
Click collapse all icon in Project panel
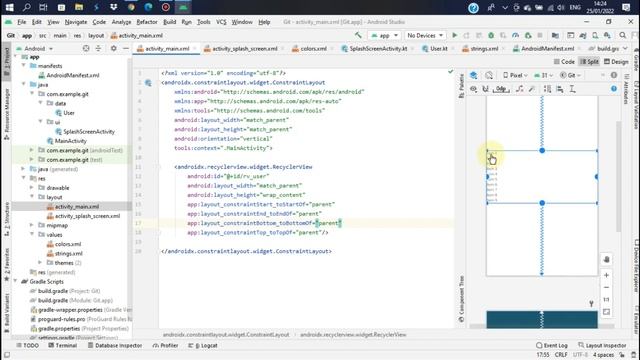click(98, 48)
